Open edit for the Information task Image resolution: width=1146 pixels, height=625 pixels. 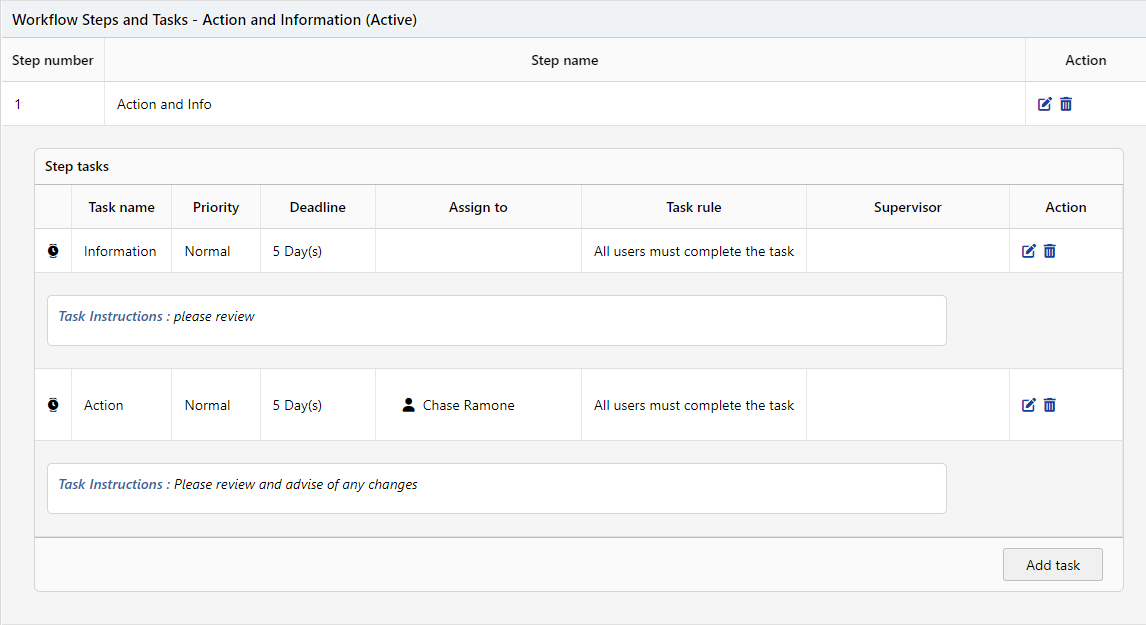click(x=1028, y=251)
